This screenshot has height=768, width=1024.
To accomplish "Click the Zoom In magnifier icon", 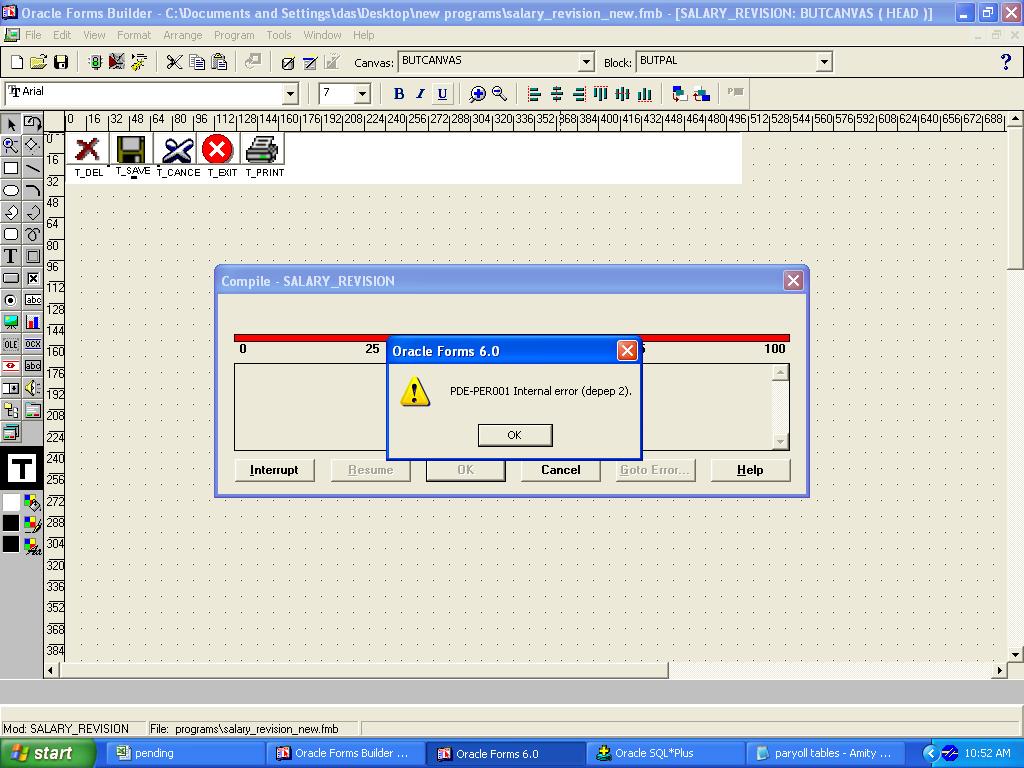I will [x=477, y=94].
